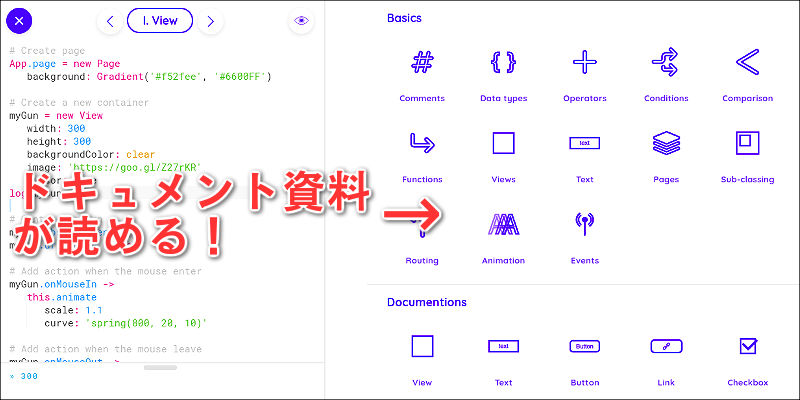The image size is (800, 400).
Task: Open the Views square icon in Basics
Action: (x=503, y=143)
